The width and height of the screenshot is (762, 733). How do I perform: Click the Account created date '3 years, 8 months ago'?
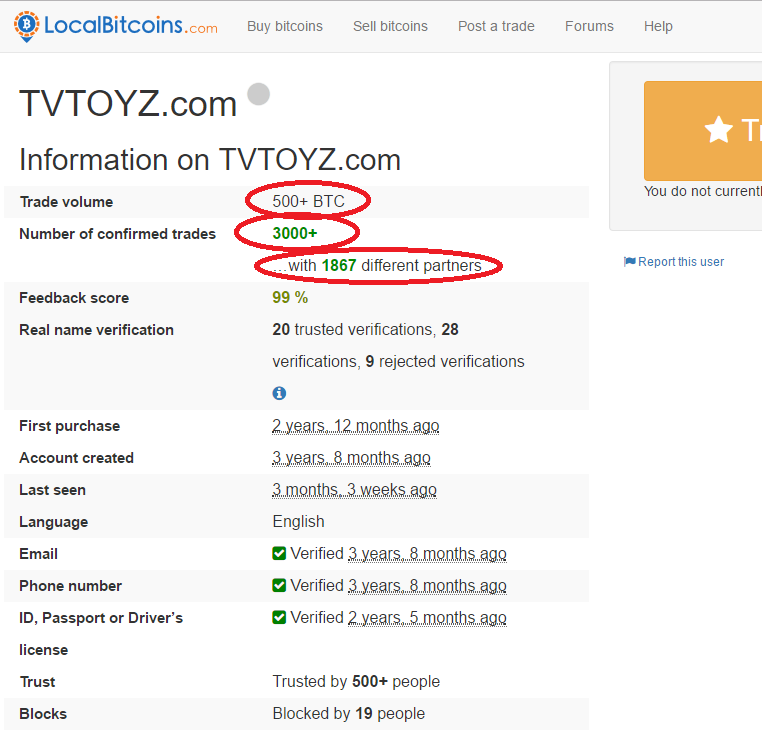click(351, 458)
